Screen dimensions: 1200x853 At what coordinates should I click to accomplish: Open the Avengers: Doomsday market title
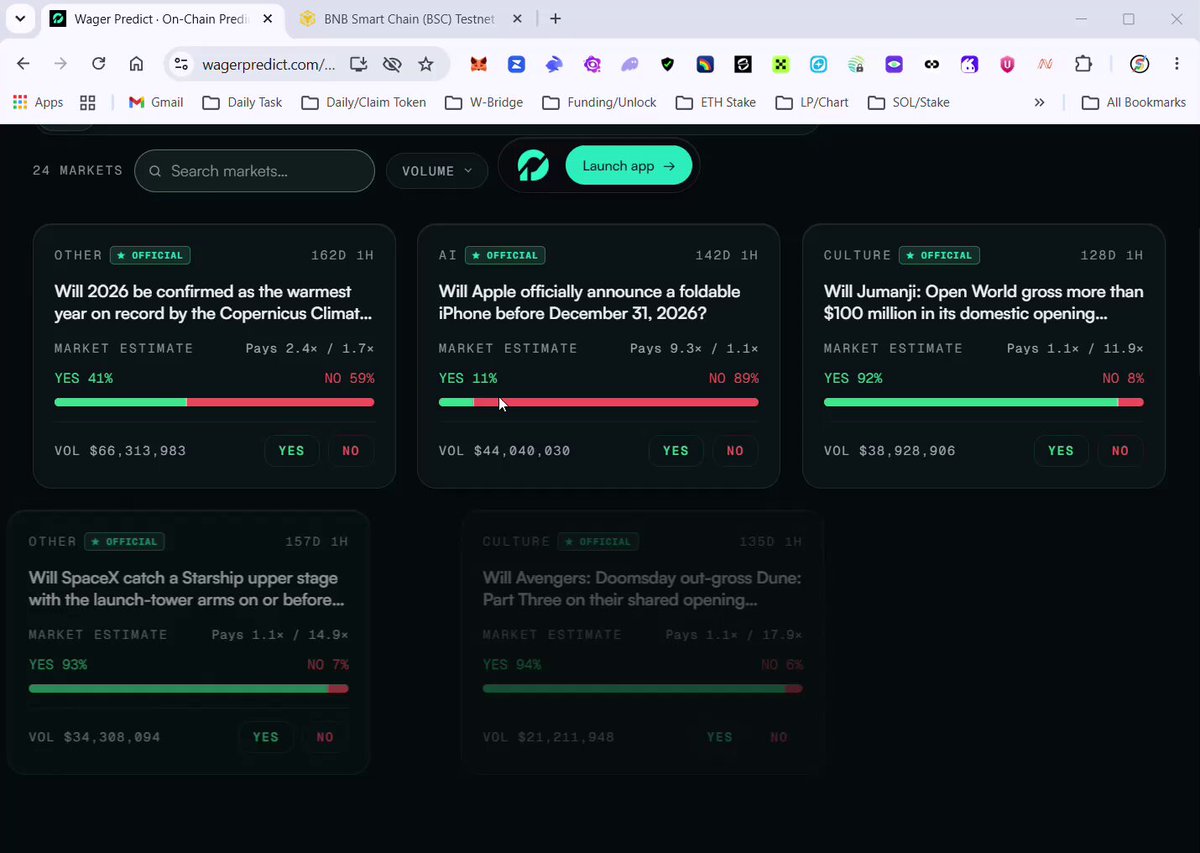(642, 589)
